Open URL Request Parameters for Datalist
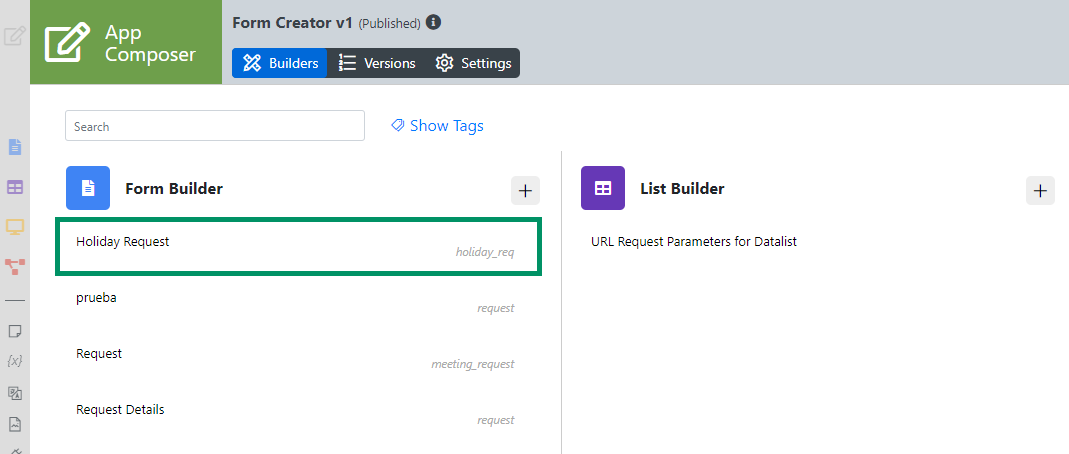 tap(693, 241)
